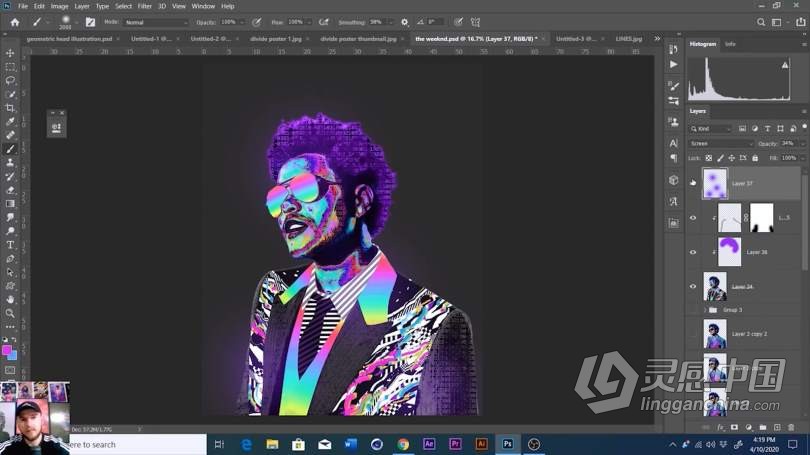
Task: Switch to the Info panel tab
Action: point(730,44)
